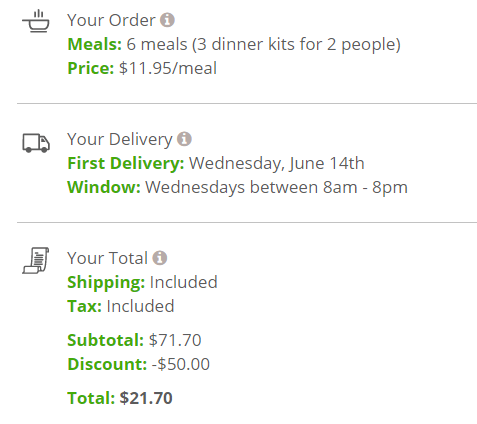Viewport: 477px width, 424px height.
Task: Click the Shipping: Included line
Action: tap(142, 283)
